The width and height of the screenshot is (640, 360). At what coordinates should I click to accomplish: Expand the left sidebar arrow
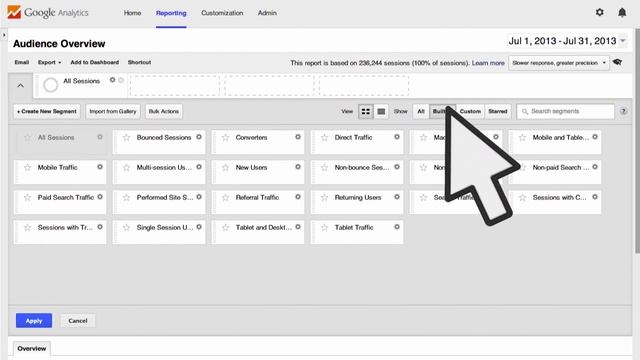pyautogui.click(x=4, y=35)
